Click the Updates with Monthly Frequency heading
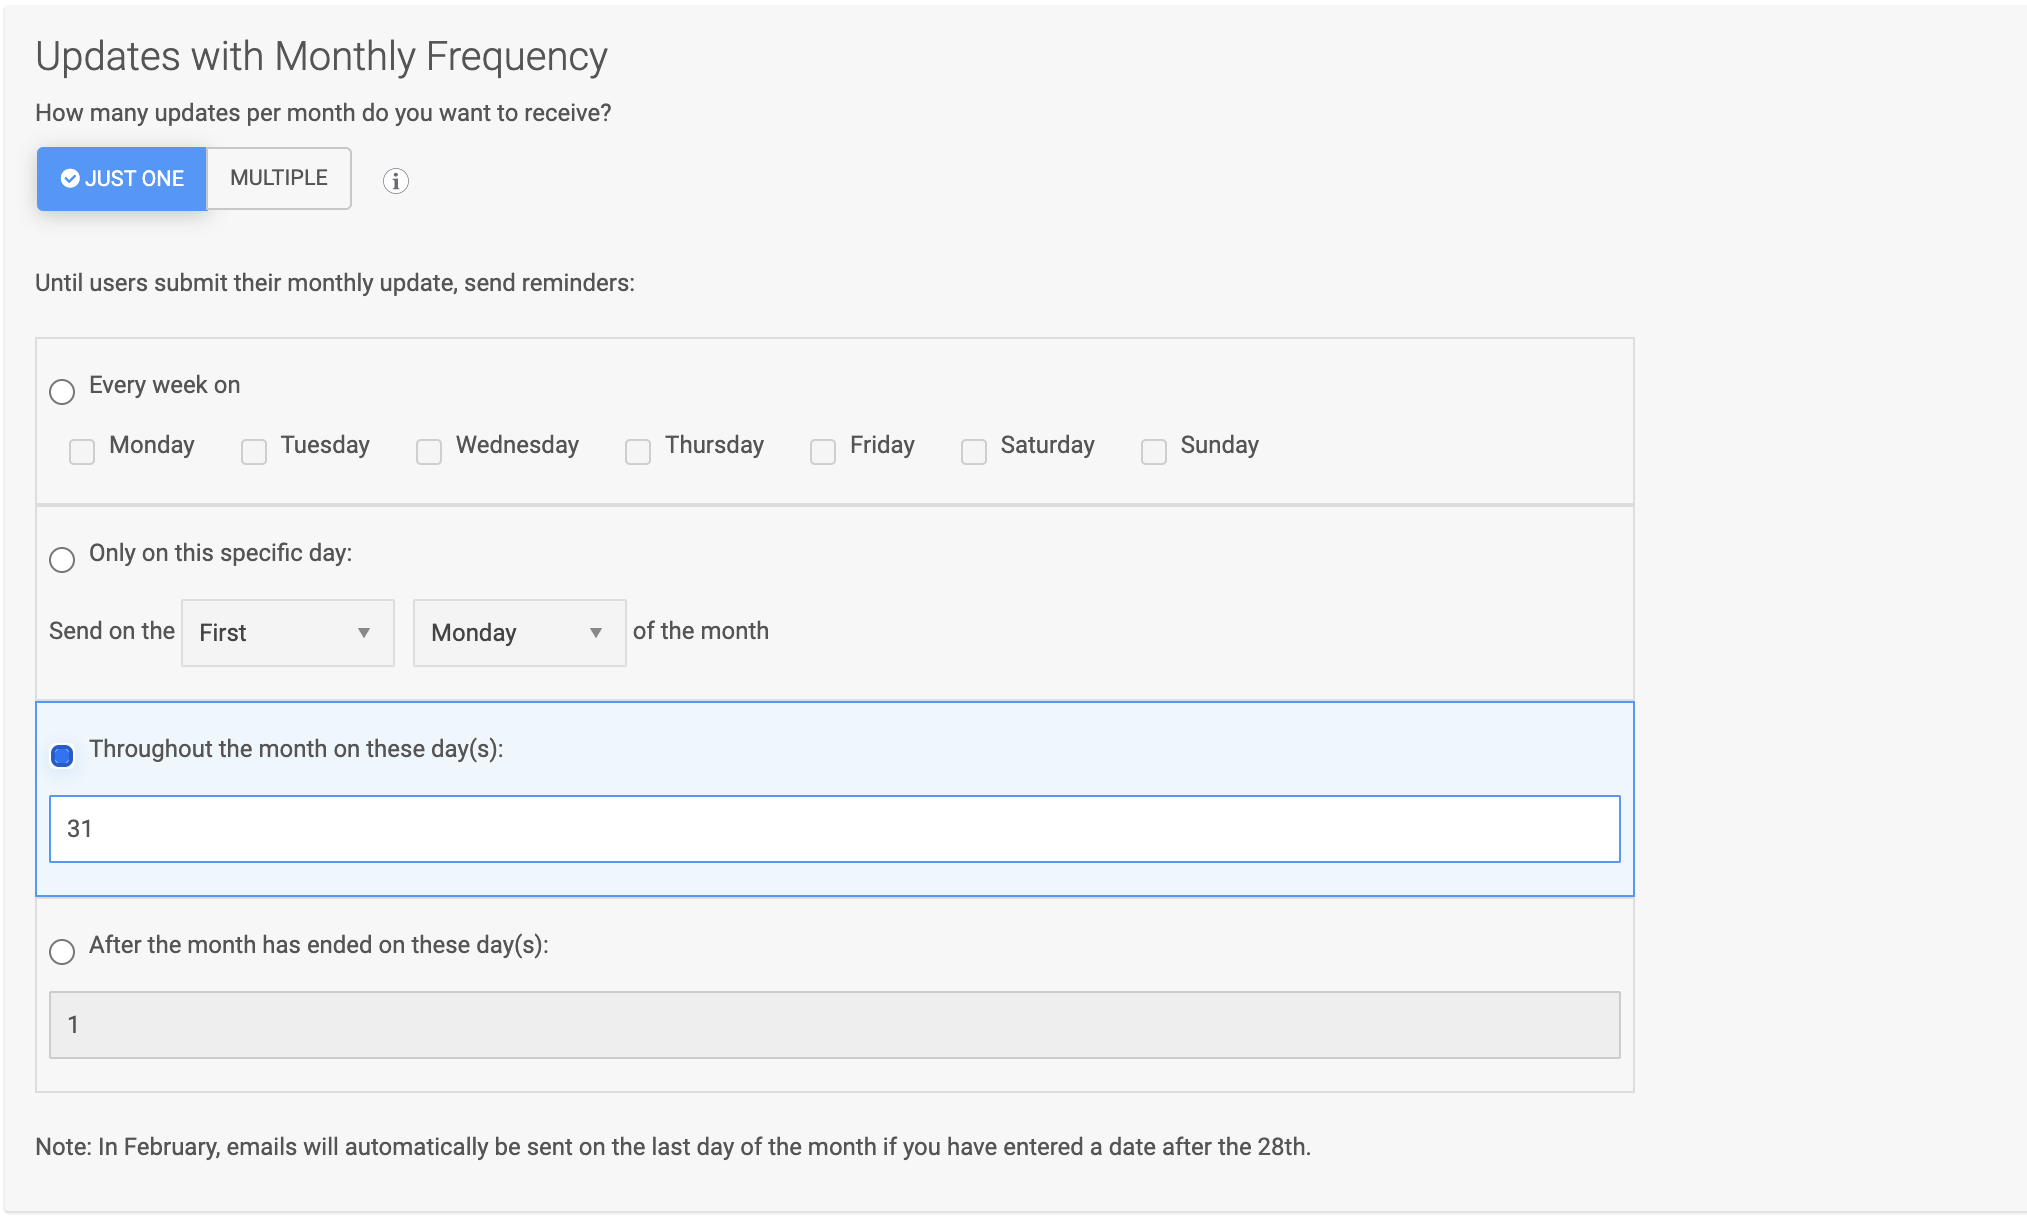The image size is (2027, 1216). [321, 57]
